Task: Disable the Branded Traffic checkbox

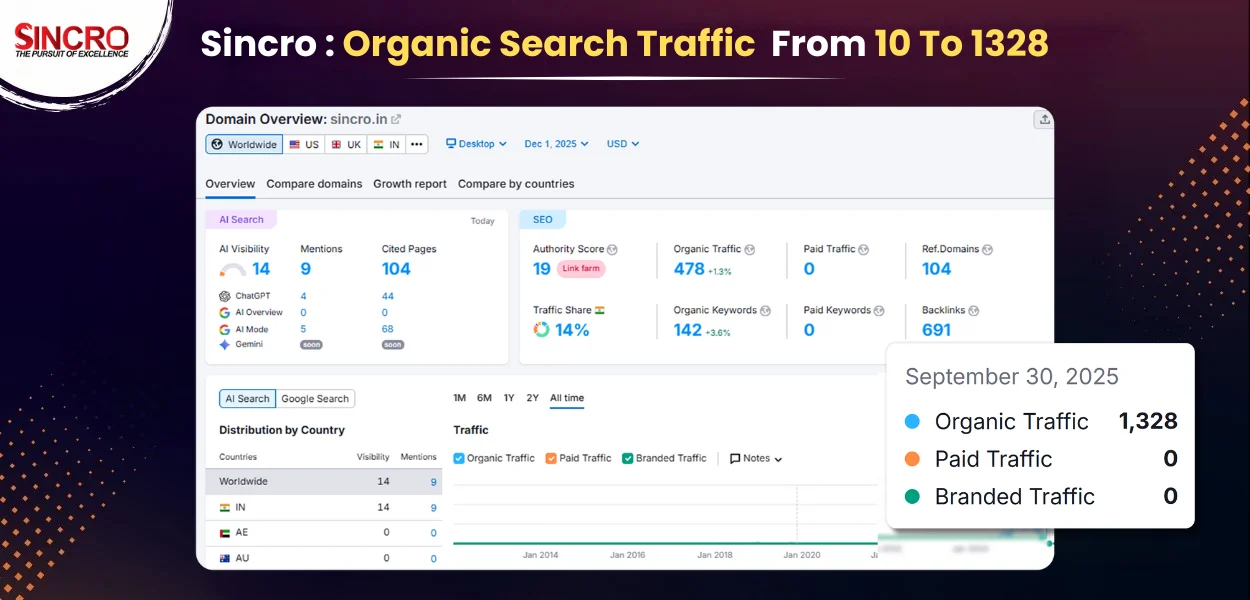Action: pyautogui.click(x=627, y=458)
